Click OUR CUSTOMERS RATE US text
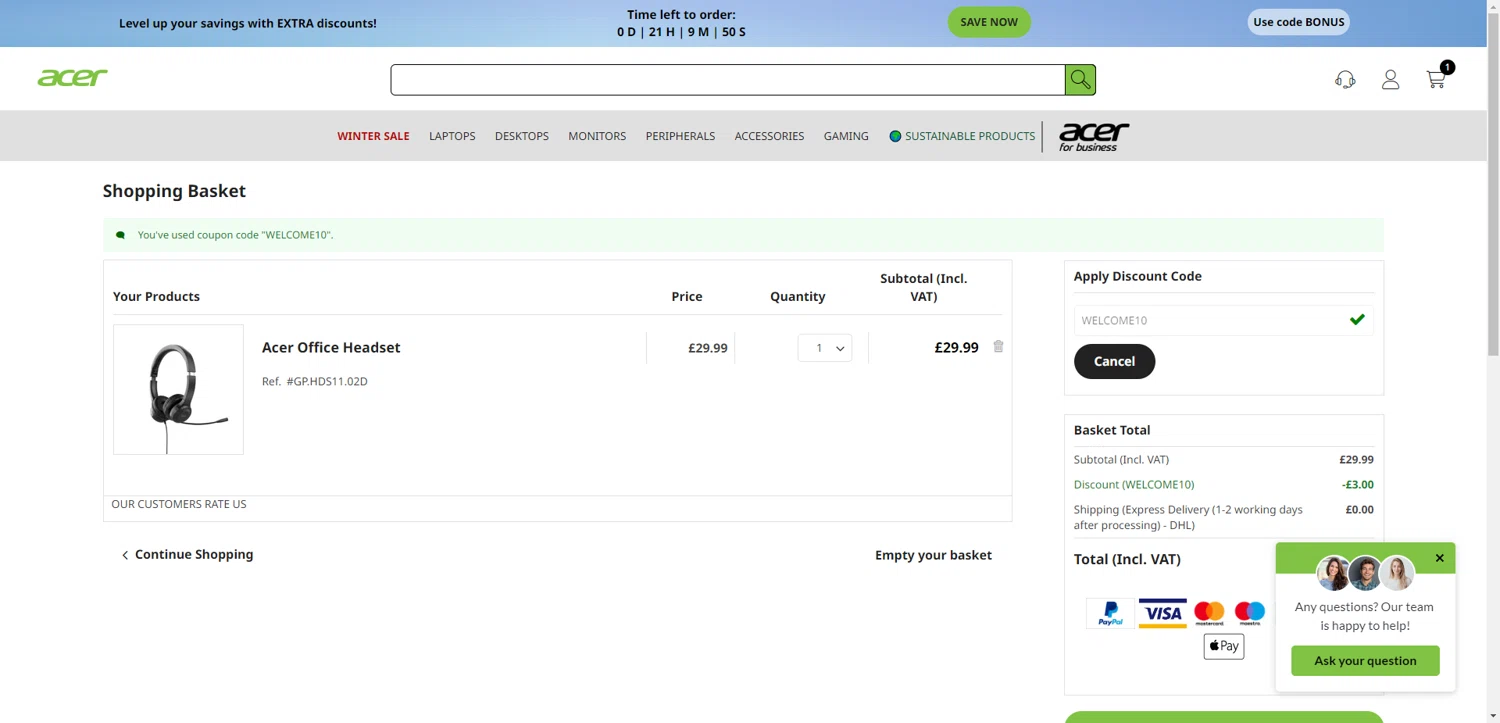Screen dimensions: 1500x723 point(179,504)
